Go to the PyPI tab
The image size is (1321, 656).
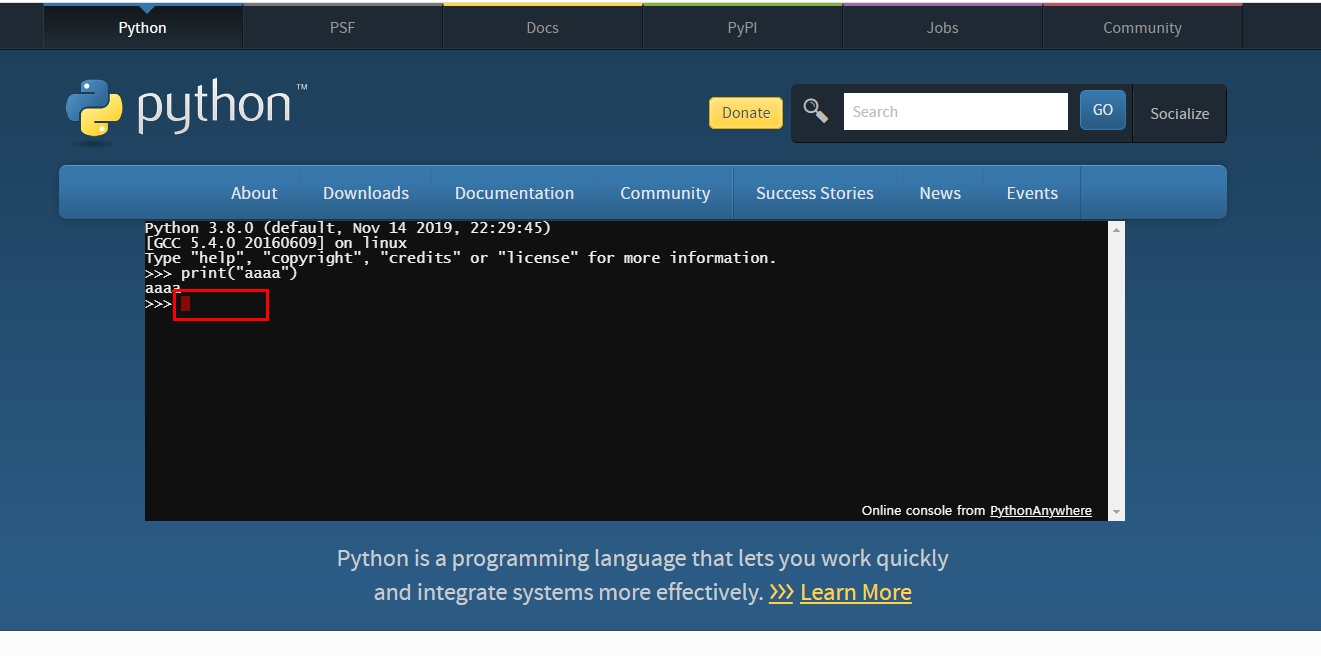tap(743, 27)
